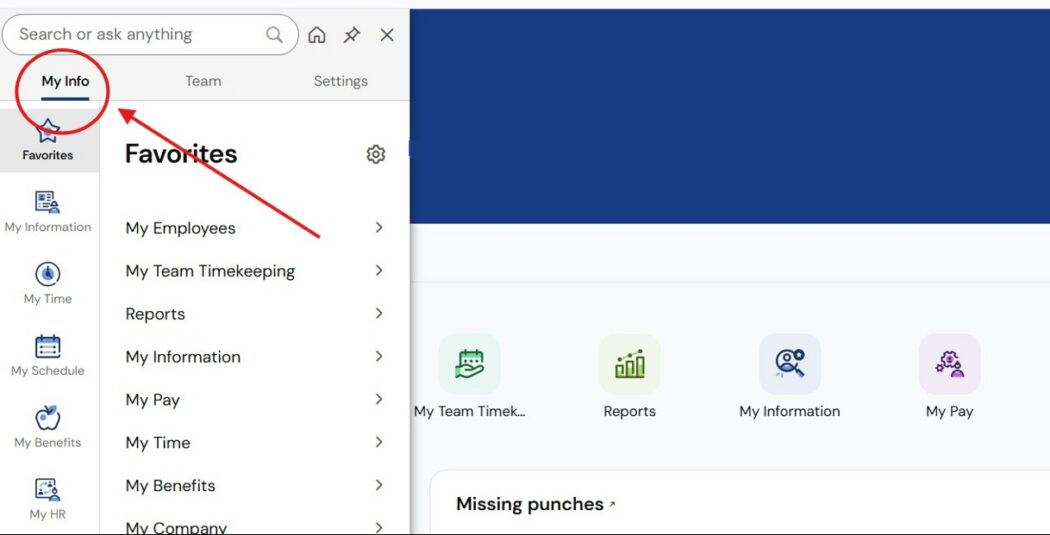Expand My Employees menu chevron
The image size is (1050, 535).
[379, 228]
